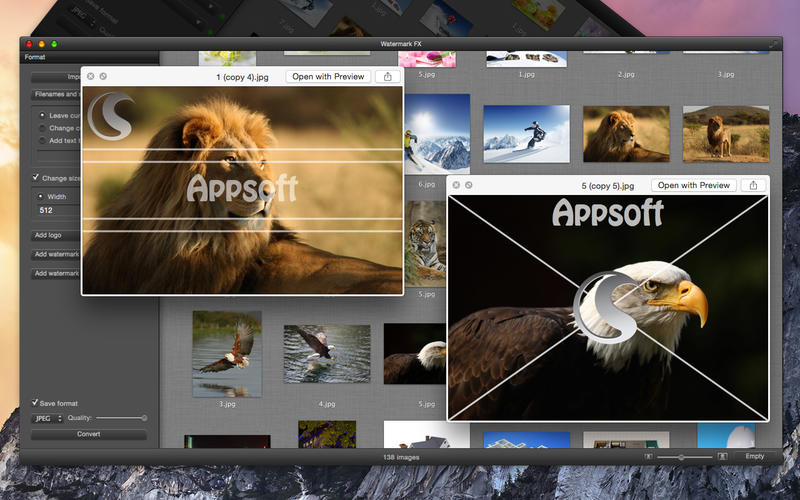Select the tiger thumbnail

426,243
